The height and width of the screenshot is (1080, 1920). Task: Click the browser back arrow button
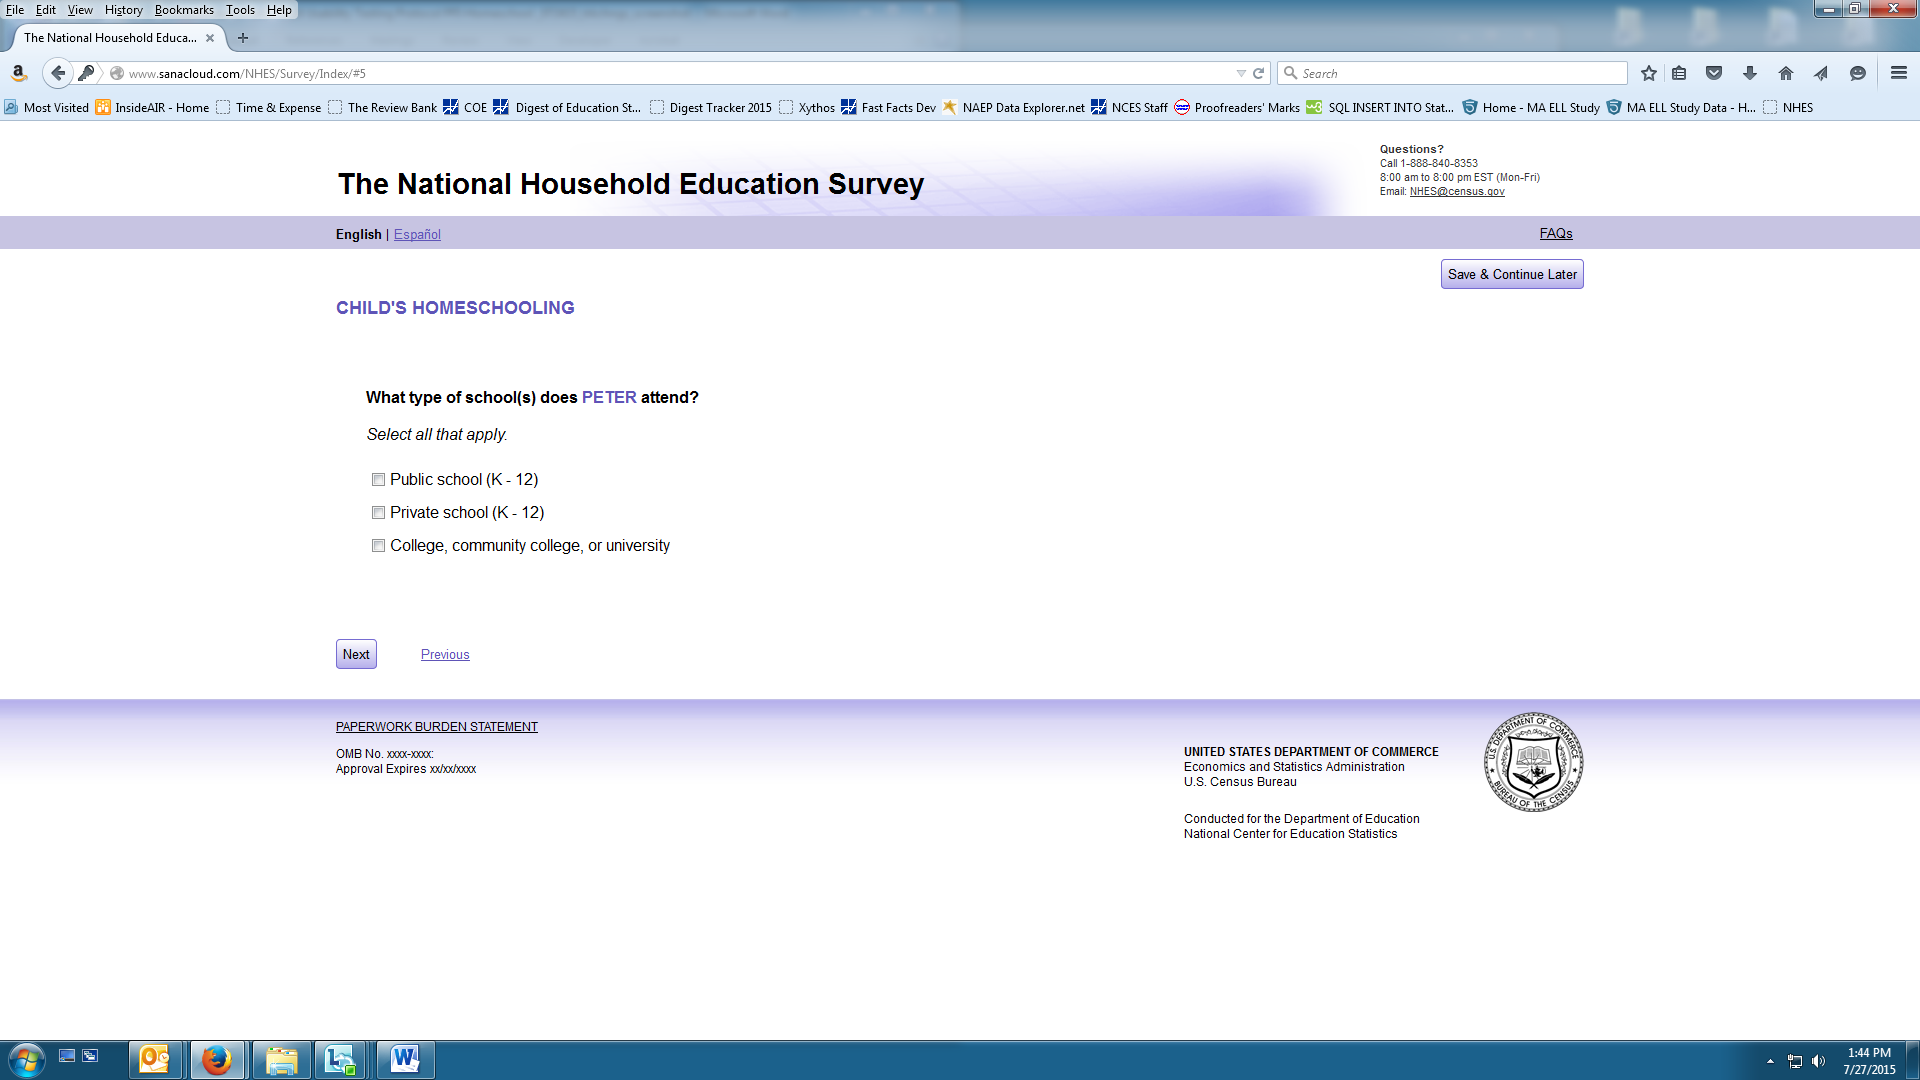click(x=58, y=73)
